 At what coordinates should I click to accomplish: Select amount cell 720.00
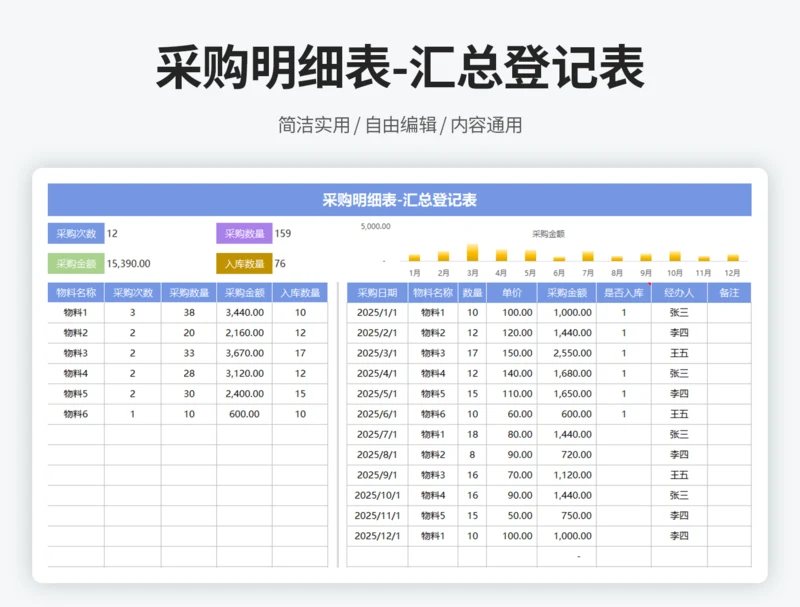[x=567, y=454]
